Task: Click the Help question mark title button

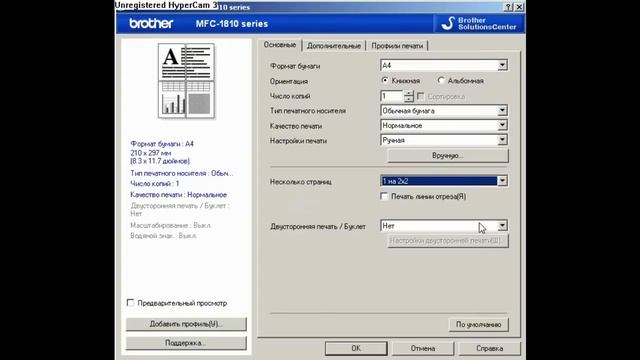Action: coord(508,7)
